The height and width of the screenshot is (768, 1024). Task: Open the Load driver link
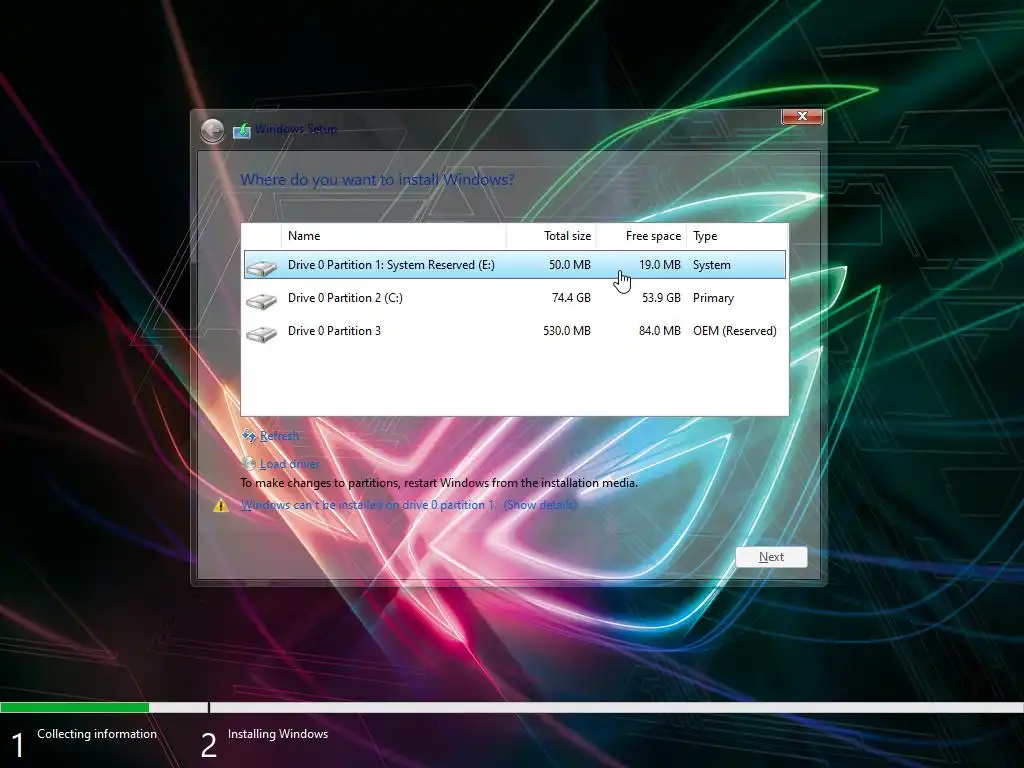(x=289, y=464)
